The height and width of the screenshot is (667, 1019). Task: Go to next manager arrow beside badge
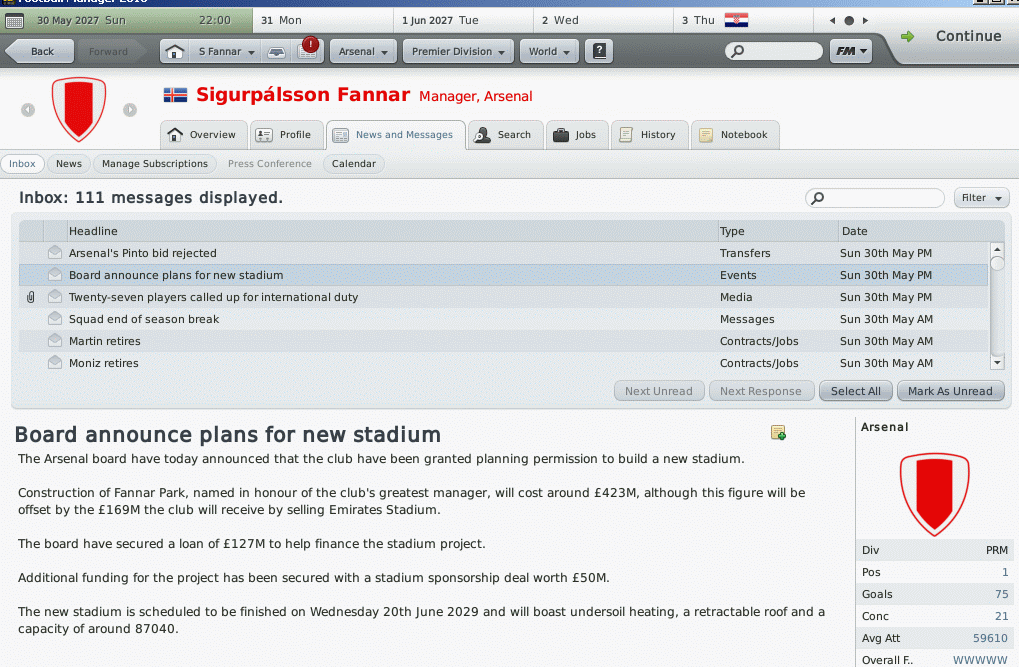click(130, 110)
